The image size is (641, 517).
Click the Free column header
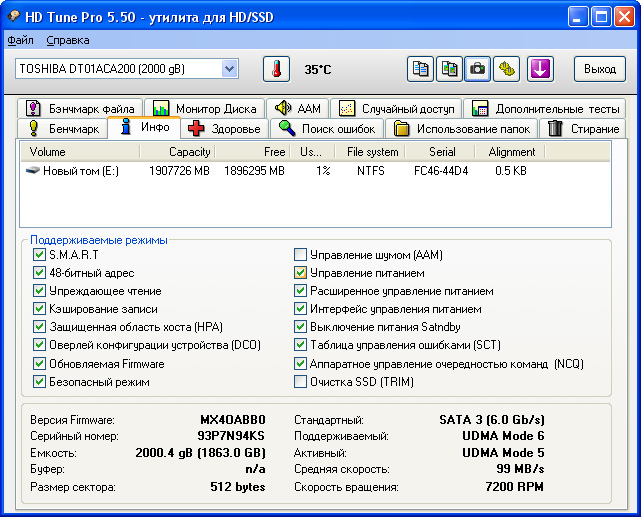[x=252, y=152]
